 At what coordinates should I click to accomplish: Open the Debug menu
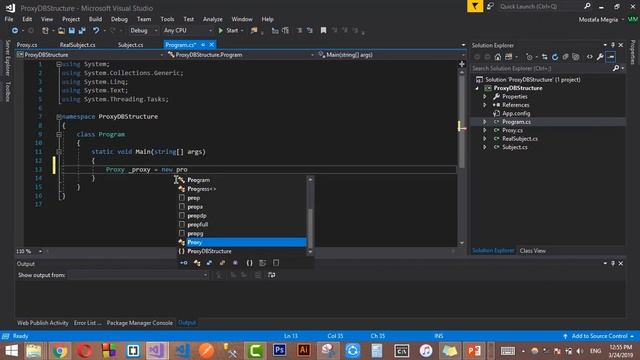pyautogui.click(x=119, y=19)
